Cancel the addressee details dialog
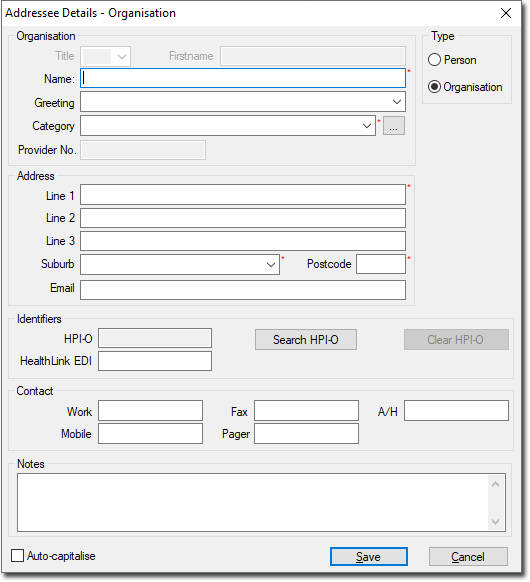Viewport: 530px width, 582px height. (x=468, y=557)
